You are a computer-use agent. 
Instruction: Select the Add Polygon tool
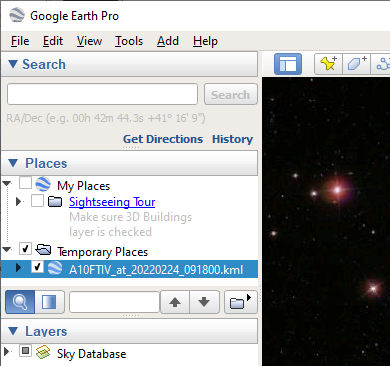(356, 64)
